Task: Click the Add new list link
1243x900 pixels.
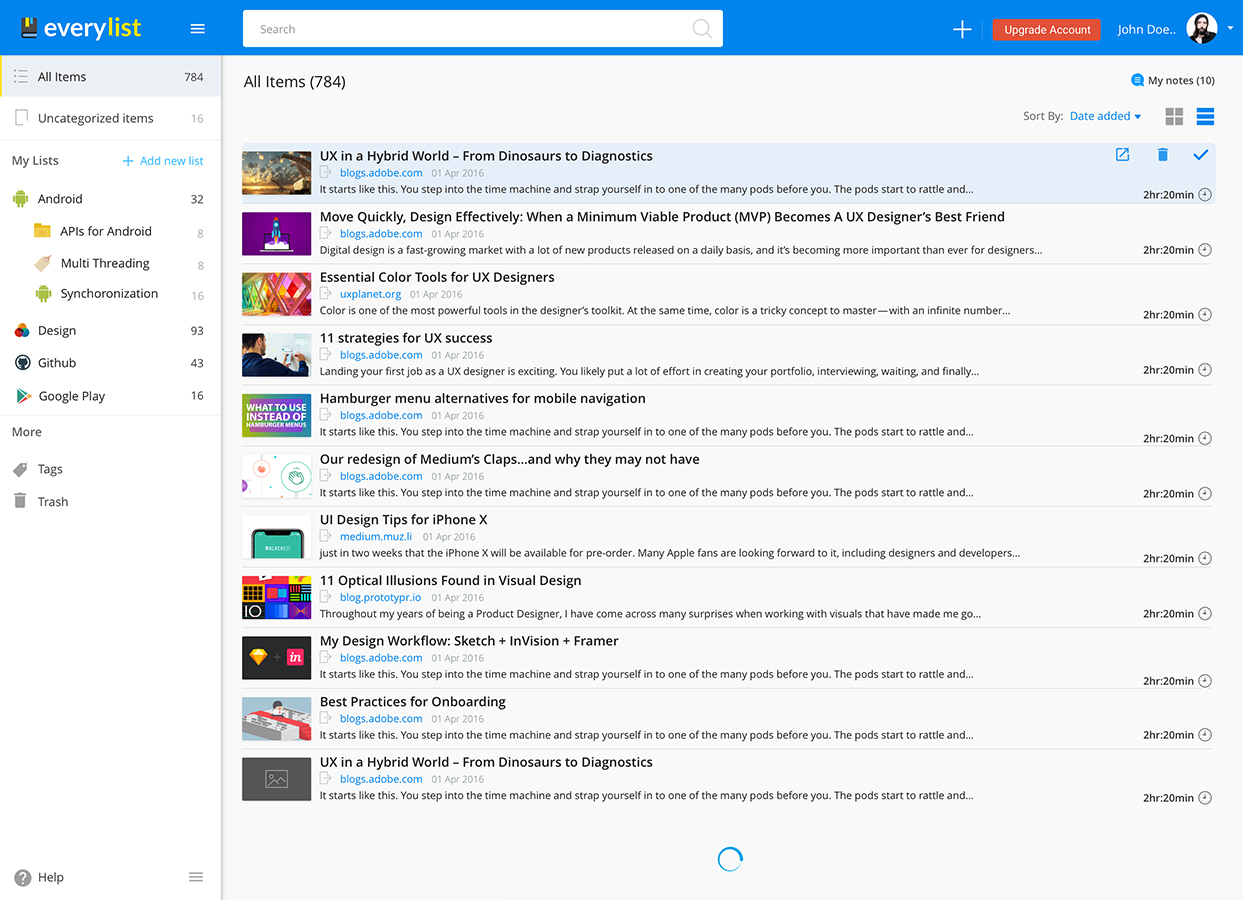Action: coord(163,161)
